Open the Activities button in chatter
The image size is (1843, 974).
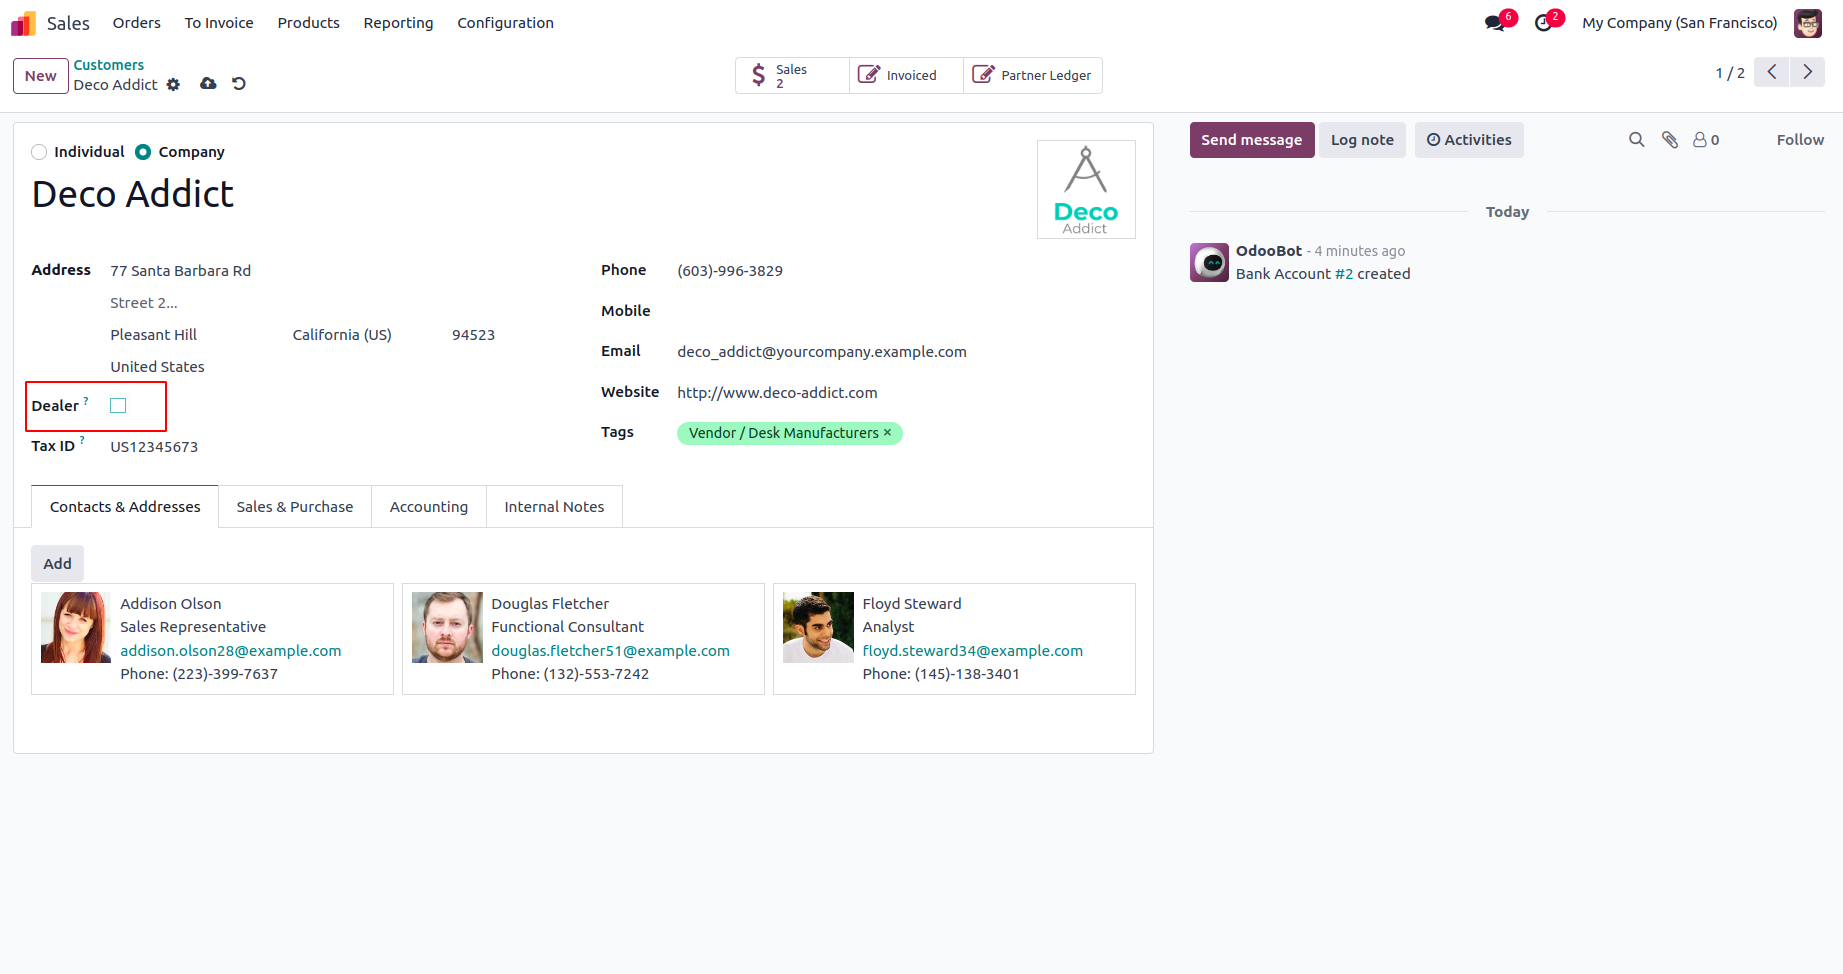pyautogui.click(x=1469, y=140)
